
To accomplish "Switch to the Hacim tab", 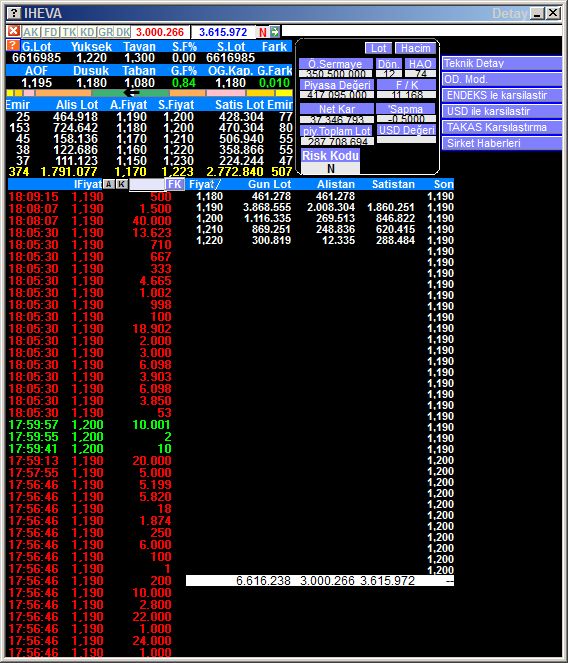I will click(415, 48).
